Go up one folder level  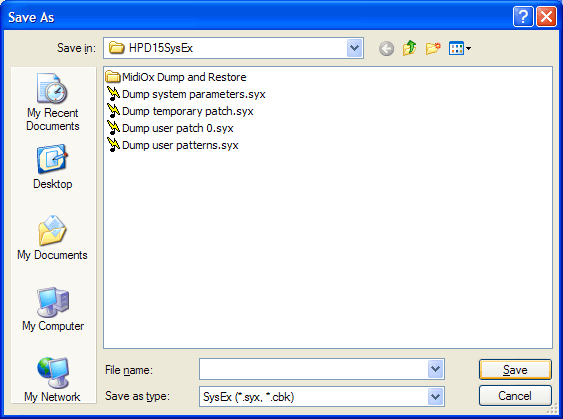[410, 48]
